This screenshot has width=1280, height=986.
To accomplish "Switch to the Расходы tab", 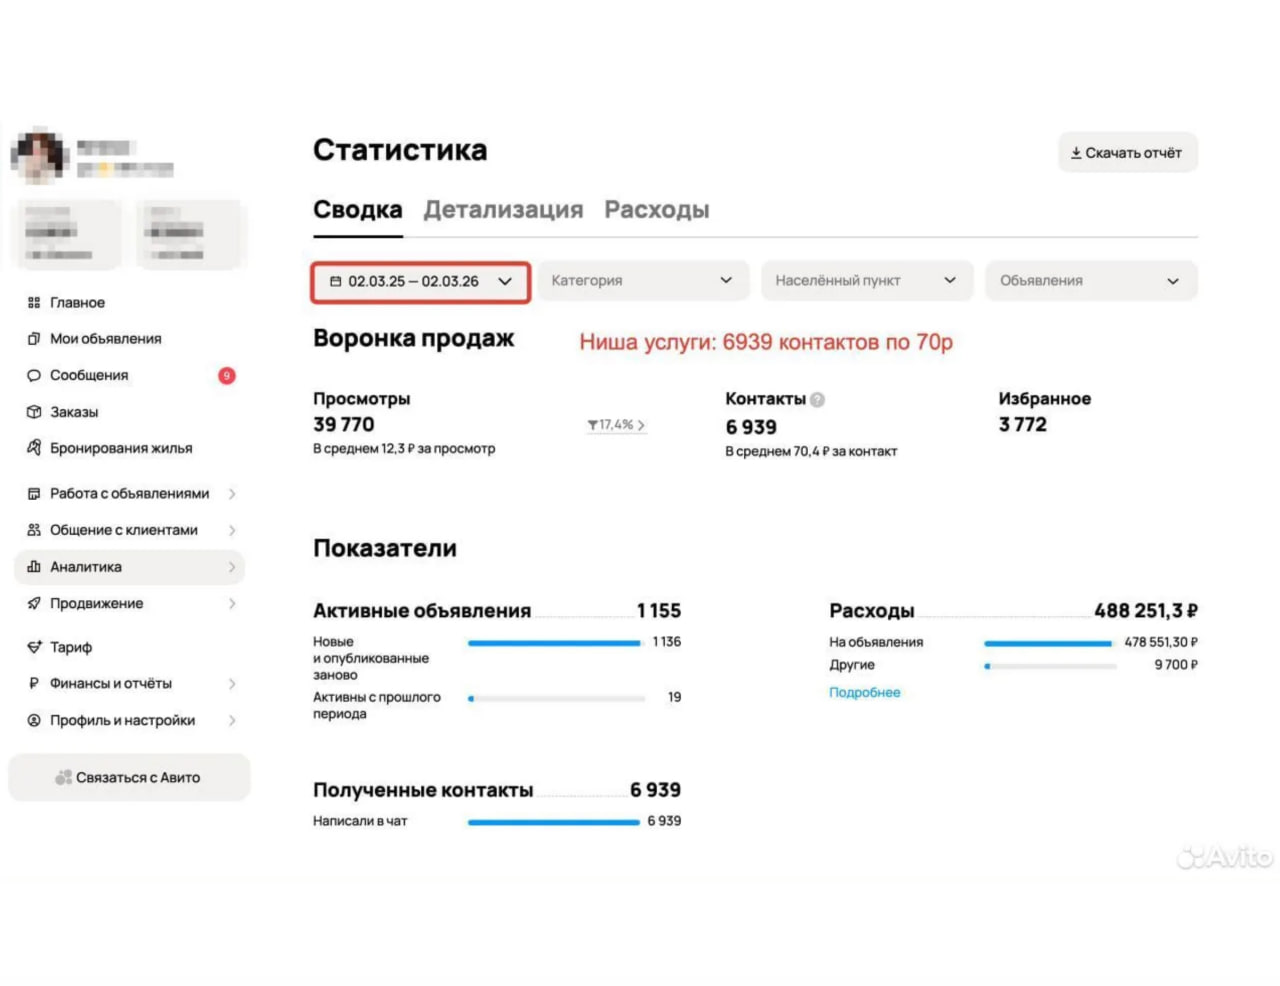I will point(656,210).
